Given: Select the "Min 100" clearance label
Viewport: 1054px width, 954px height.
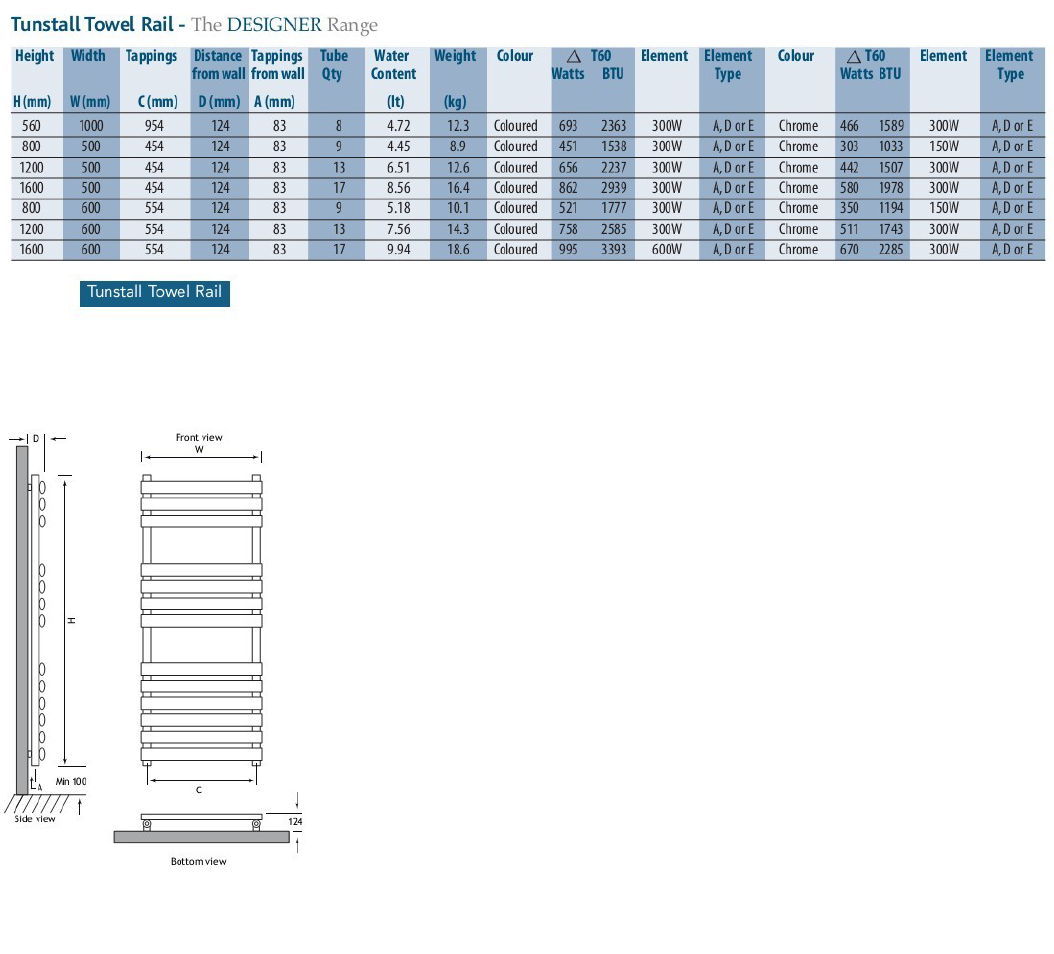Looking at the screenshot, I should (x=71, y=781).
